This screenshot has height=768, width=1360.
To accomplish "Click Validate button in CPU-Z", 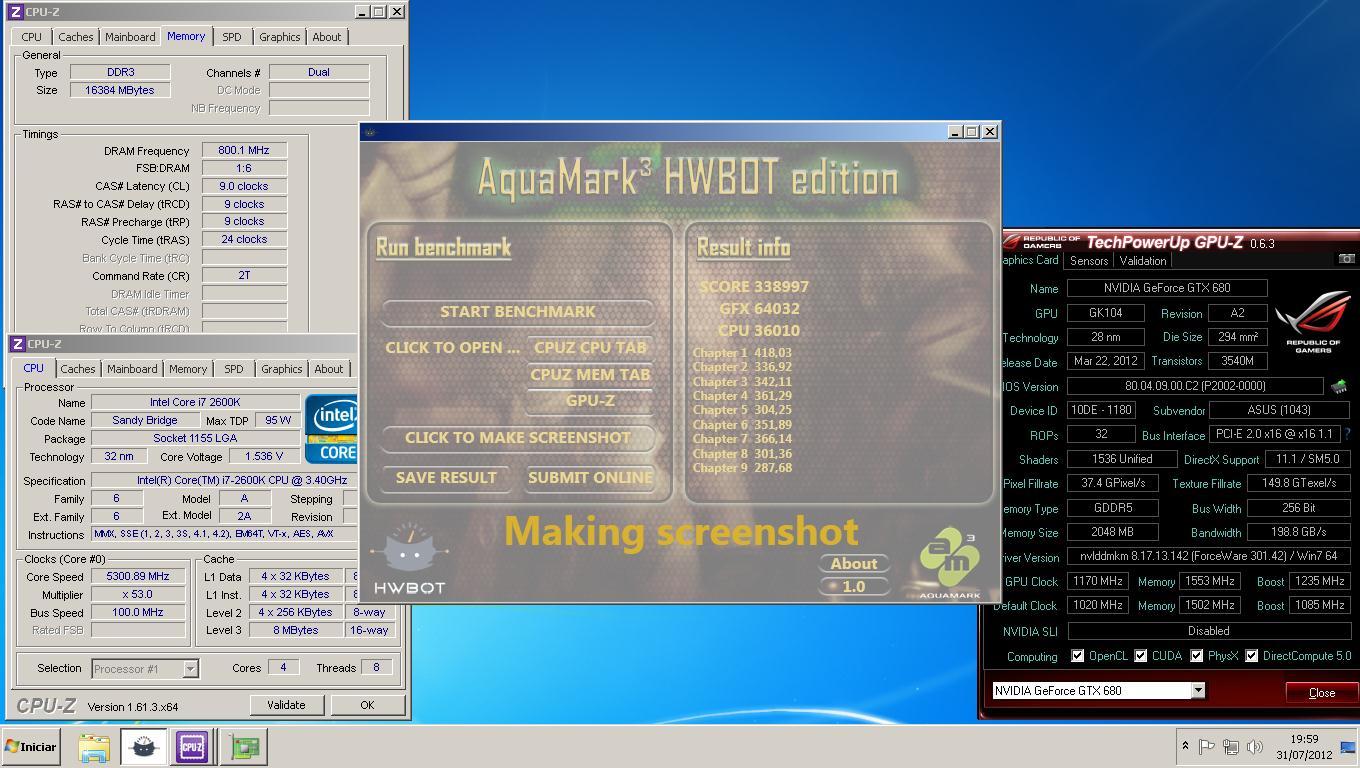I will click(286, 705).
